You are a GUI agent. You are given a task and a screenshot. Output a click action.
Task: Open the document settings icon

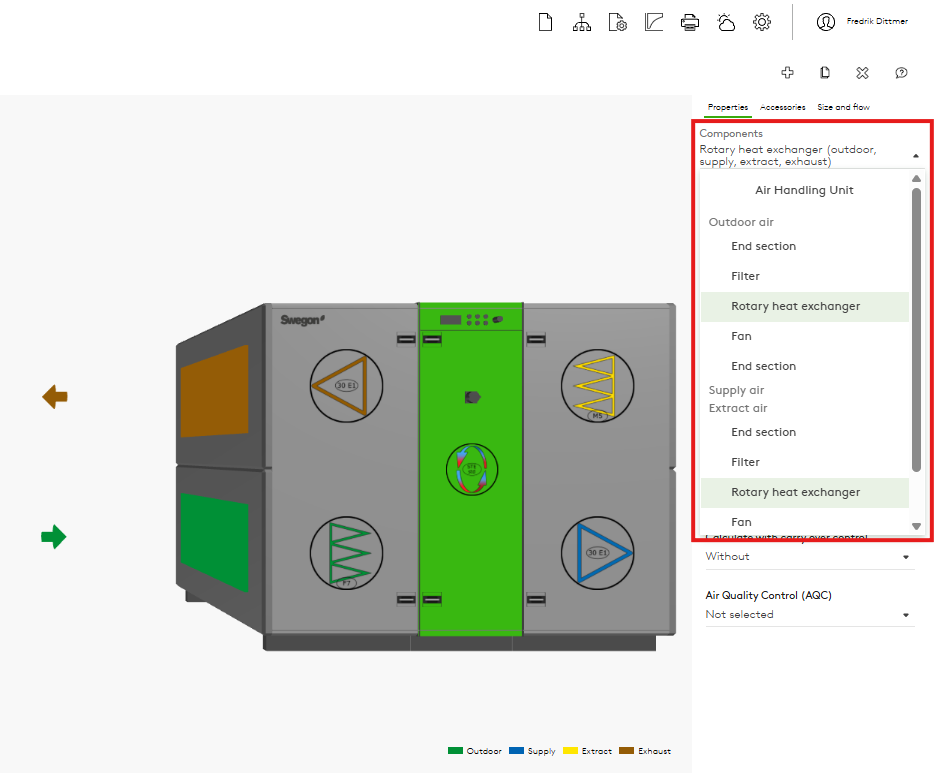tap(617, 22)
